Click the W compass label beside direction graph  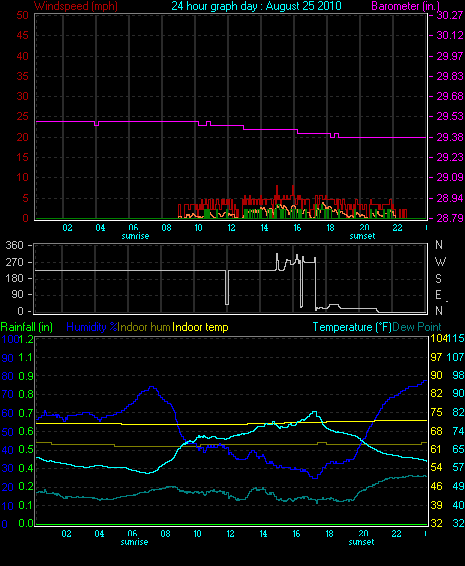[x=440, y=261]
